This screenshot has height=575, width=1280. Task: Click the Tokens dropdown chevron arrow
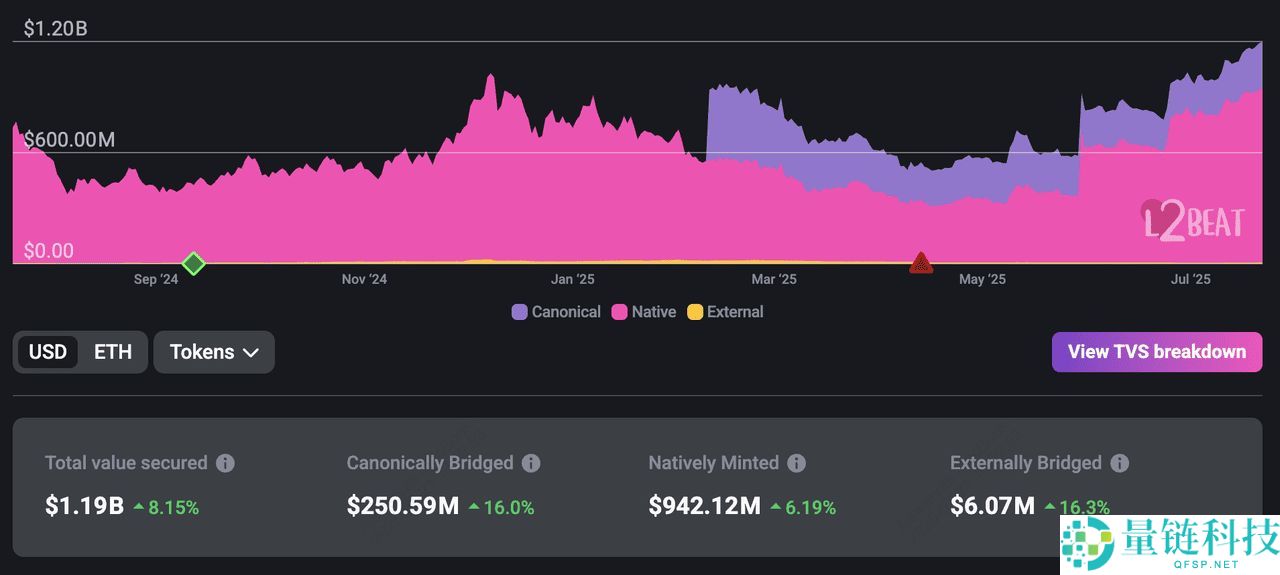[251, 353]
